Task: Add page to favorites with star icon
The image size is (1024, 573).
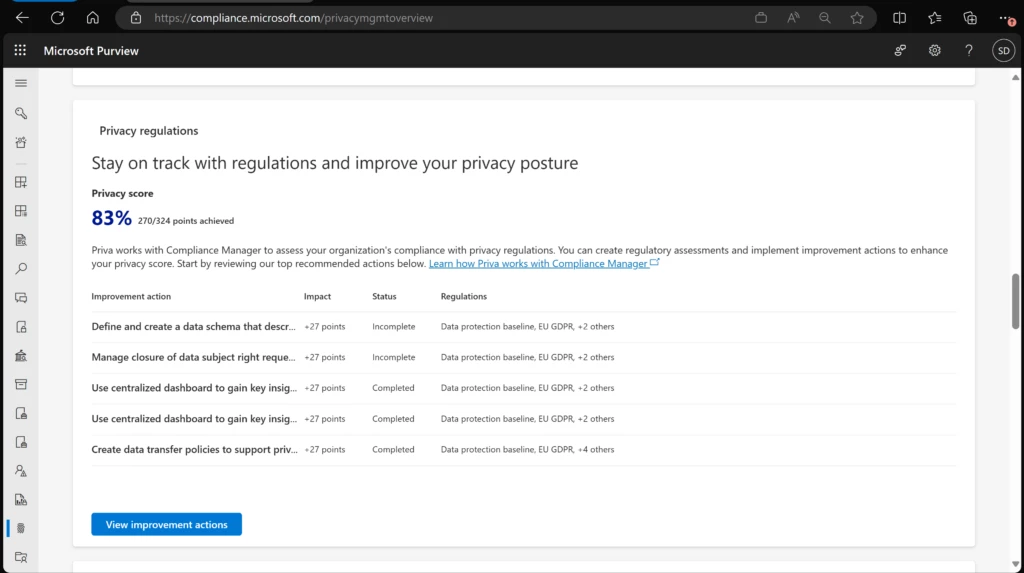Action: click(x=857, y=18)
